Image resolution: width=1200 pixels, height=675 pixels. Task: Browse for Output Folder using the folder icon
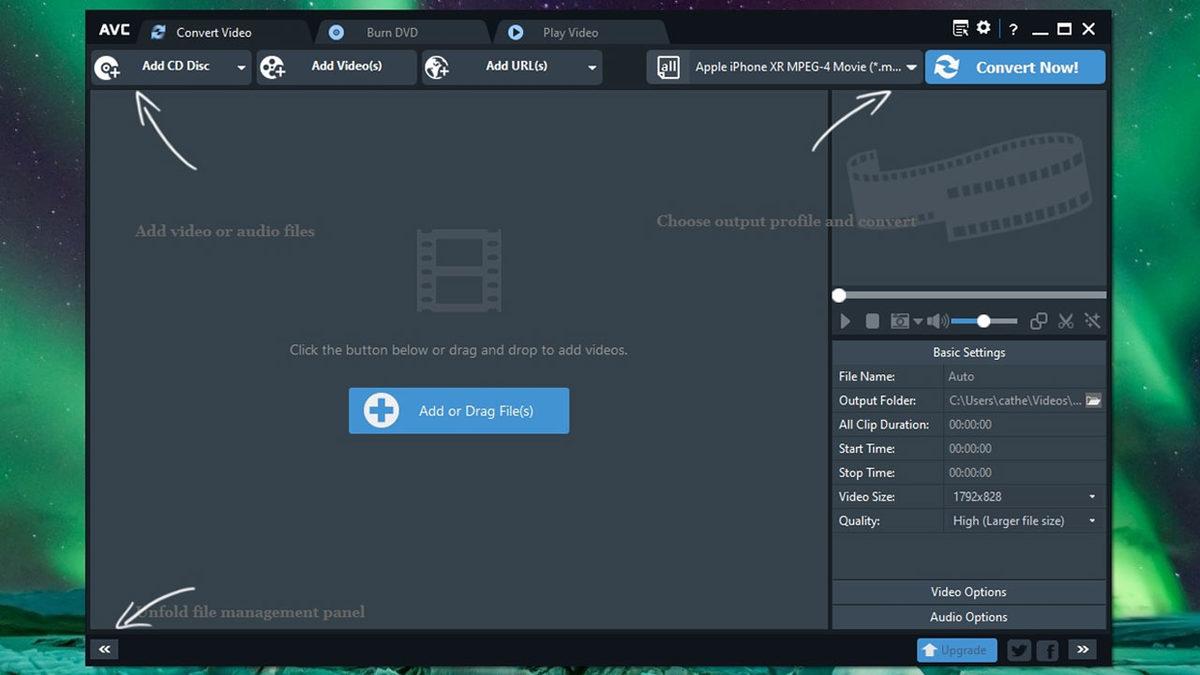click(1092, 400)
